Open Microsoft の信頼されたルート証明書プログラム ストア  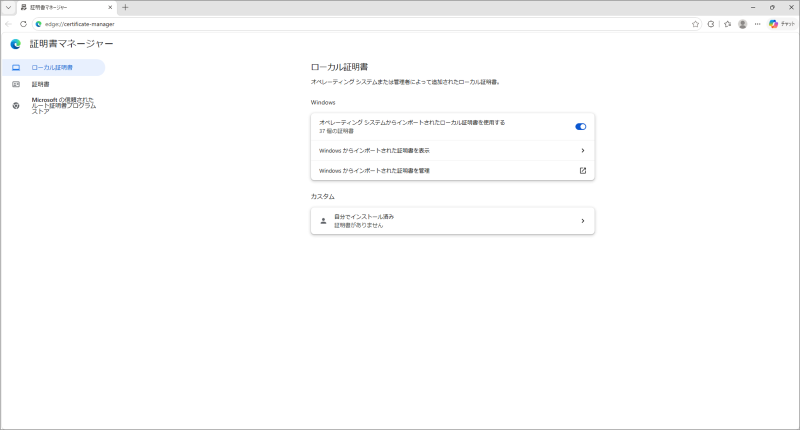coord(54,106)
